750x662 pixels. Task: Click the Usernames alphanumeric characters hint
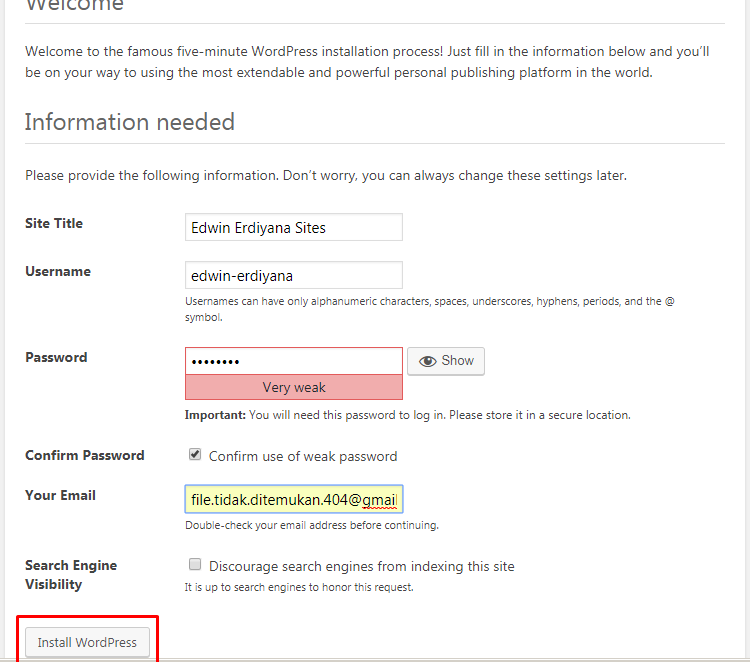(x=430, y=309)
